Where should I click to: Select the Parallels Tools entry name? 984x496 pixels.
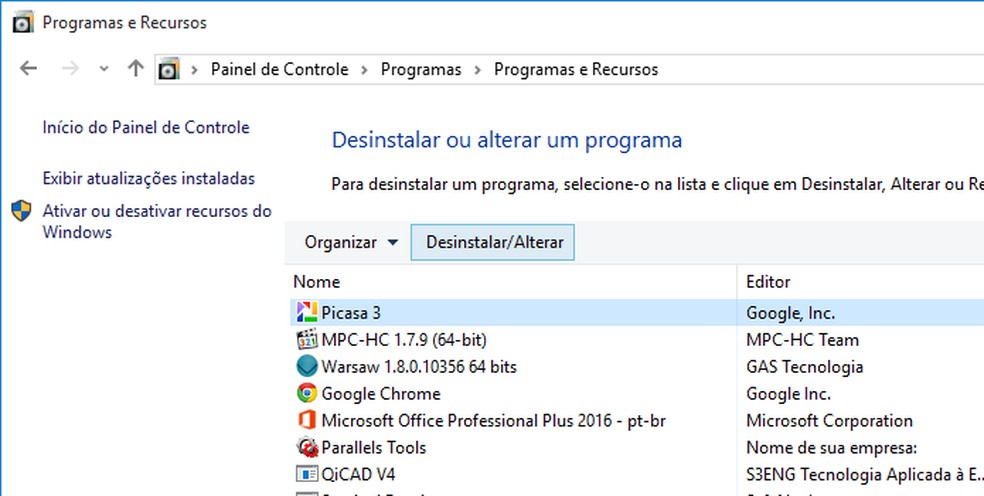click(373, 447)
